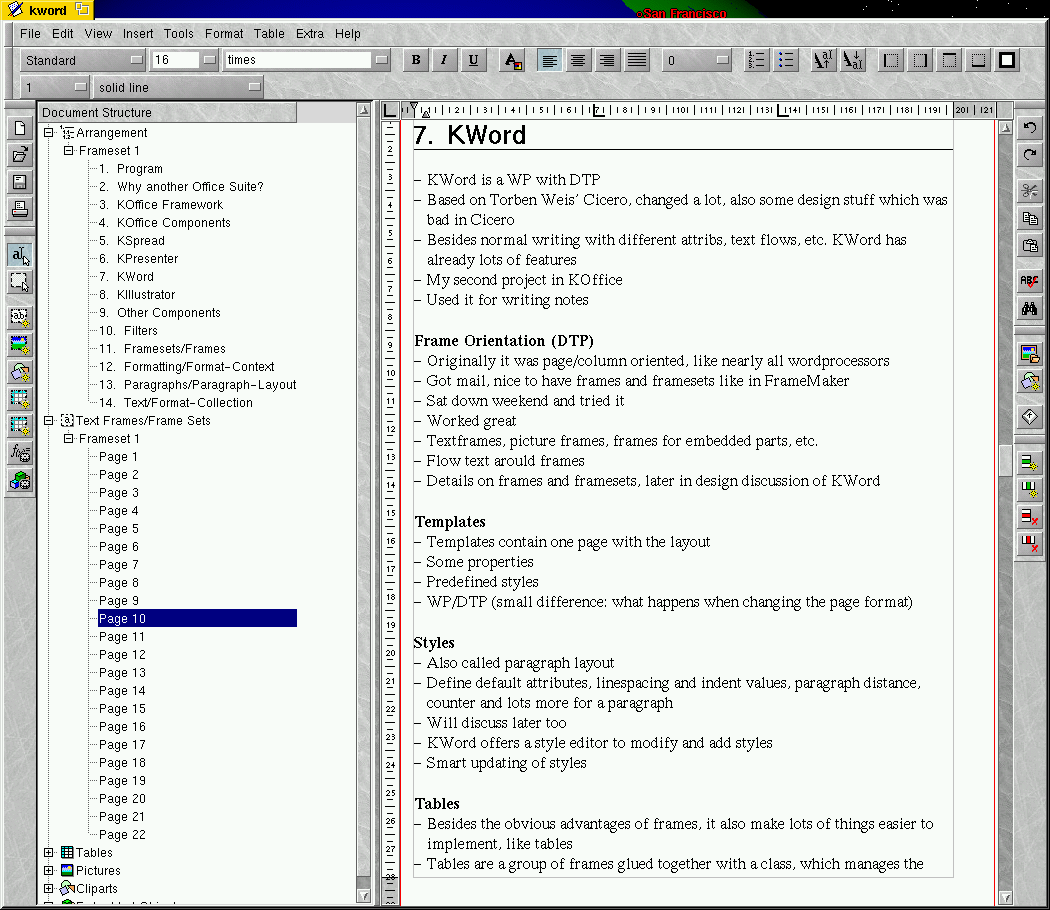This screenshot has height=910, width=1050.
Task: Save the document with floppy icon
Action: point(20,182)
